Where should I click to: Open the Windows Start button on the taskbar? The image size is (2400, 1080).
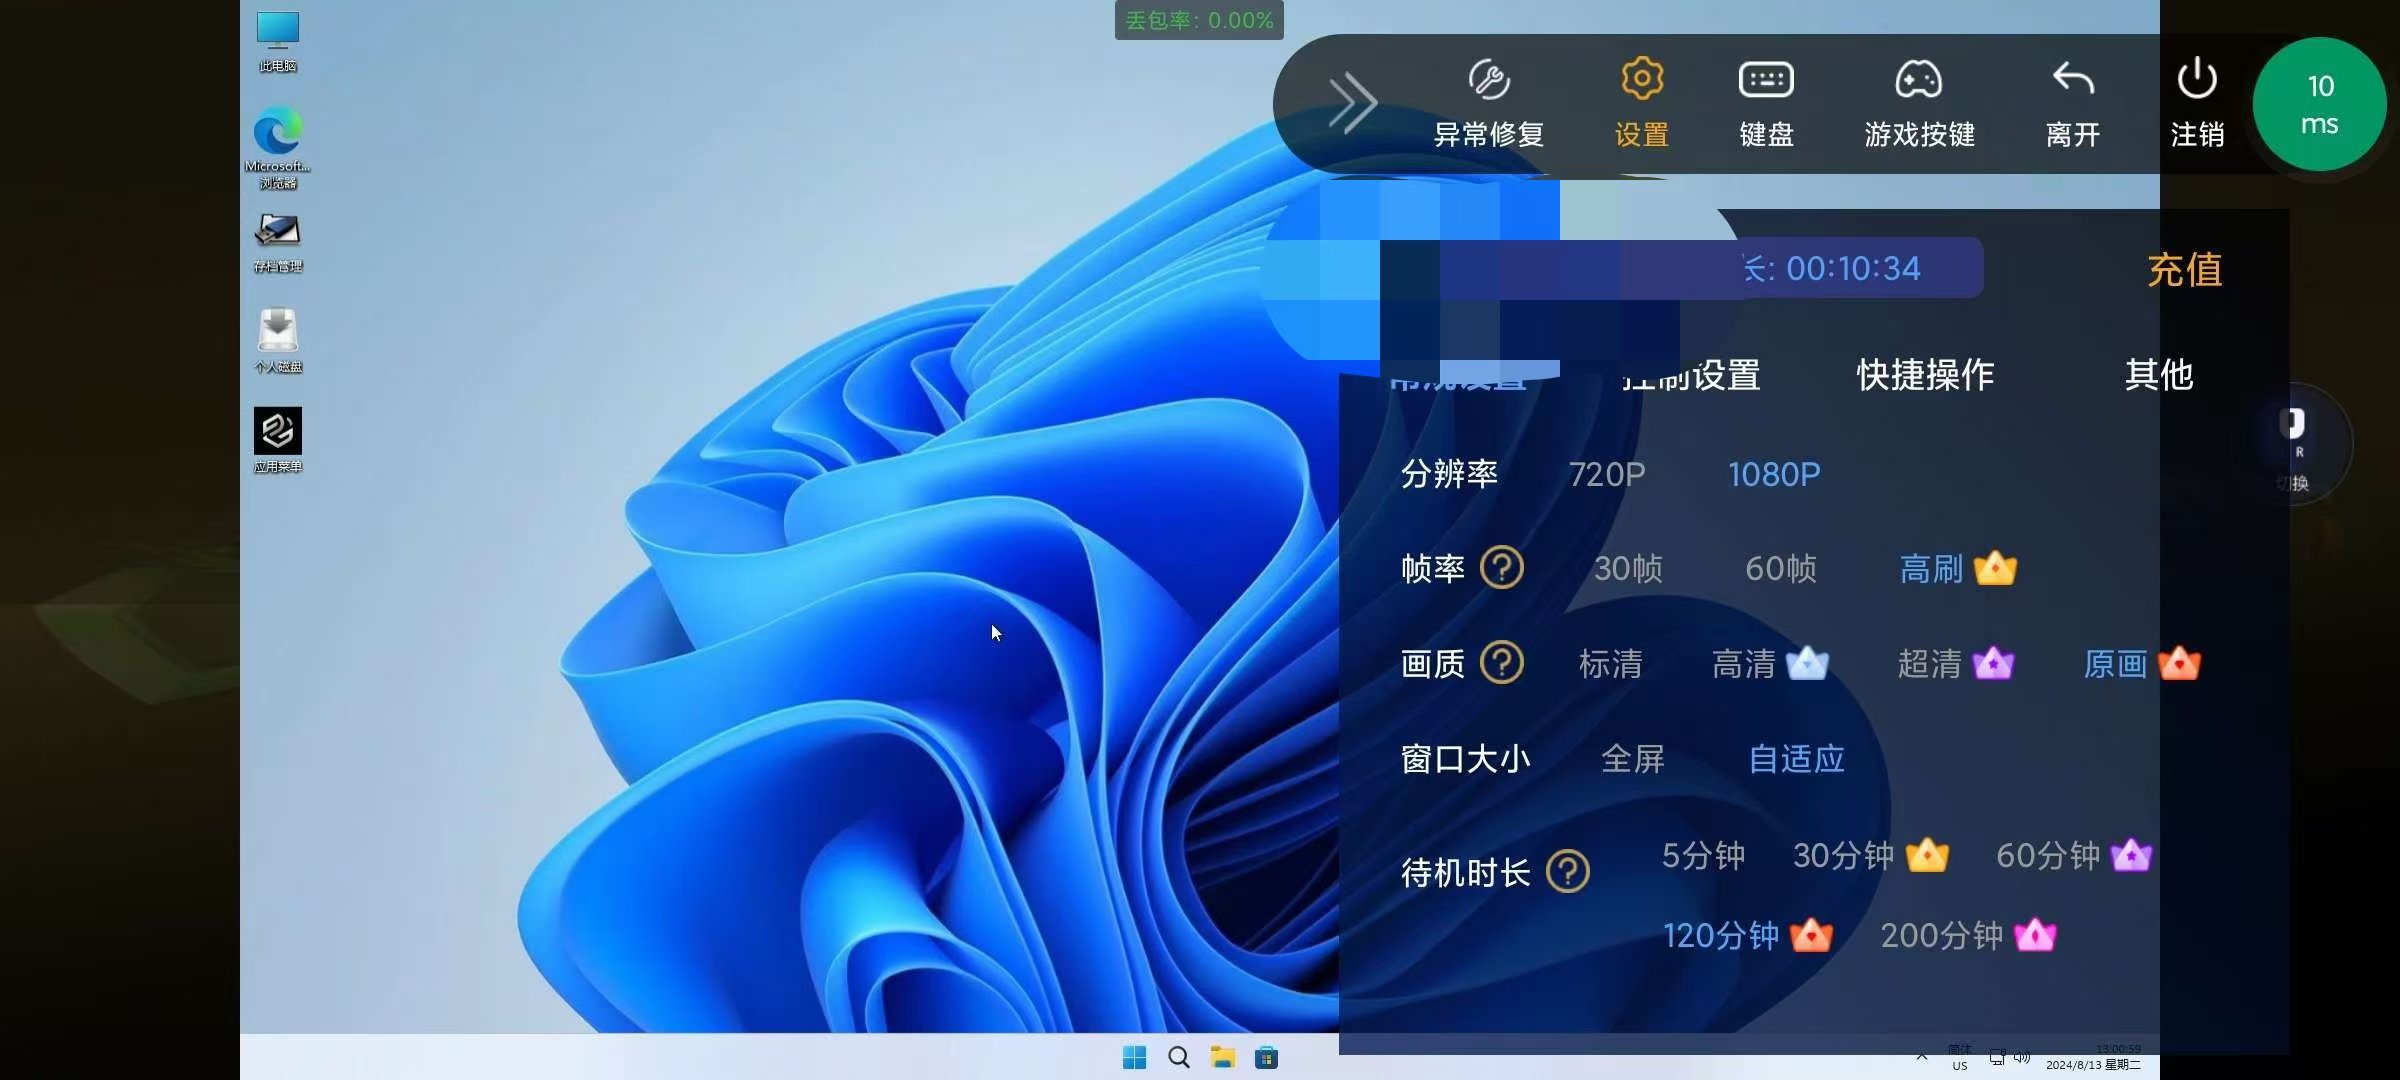[x=1134, y=1057]
